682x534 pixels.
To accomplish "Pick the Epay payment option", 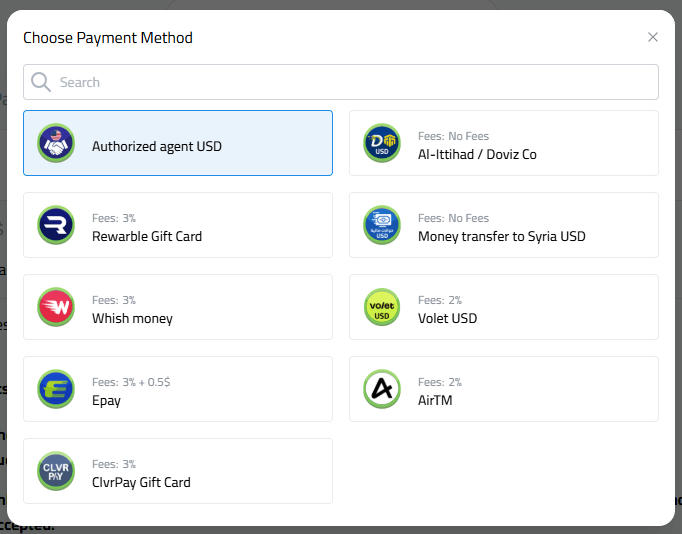I will pos(178,389).
